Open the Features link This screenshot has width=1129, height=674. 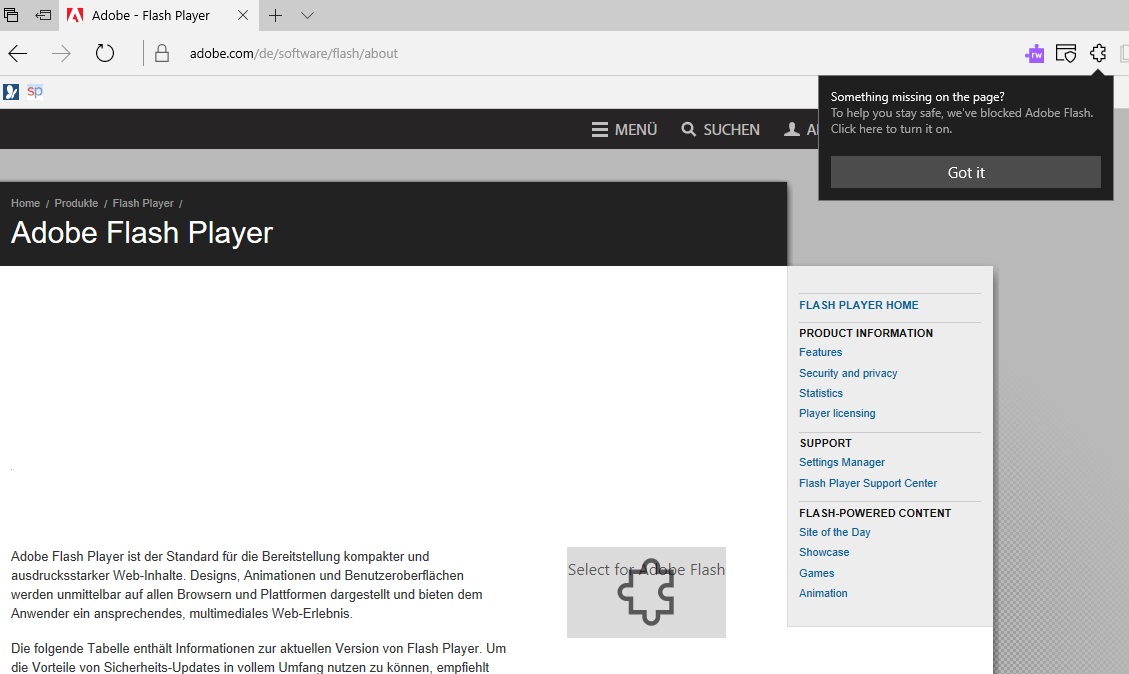pyautogui.click(x=820, y=352)
